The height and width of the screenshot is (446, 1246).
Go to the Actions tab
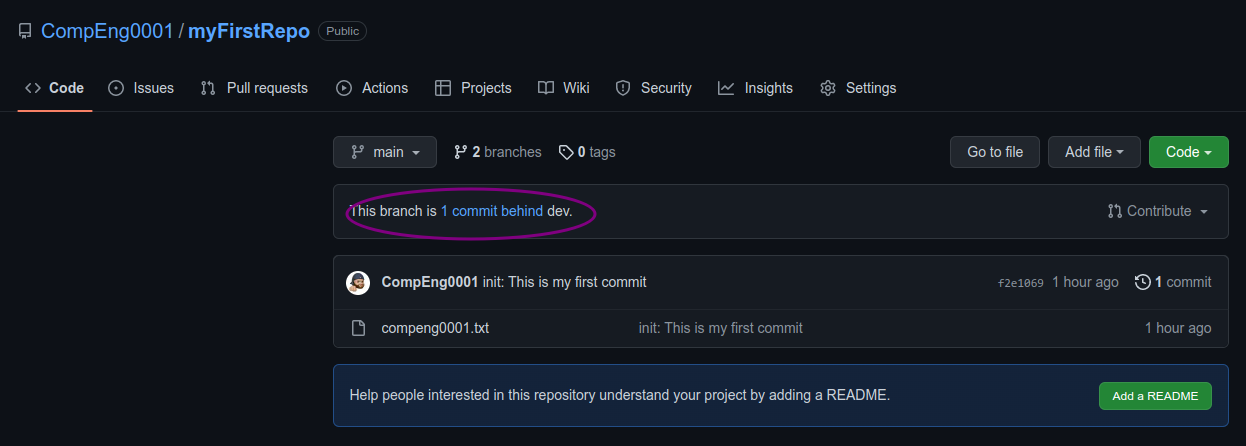click(372, 88)
